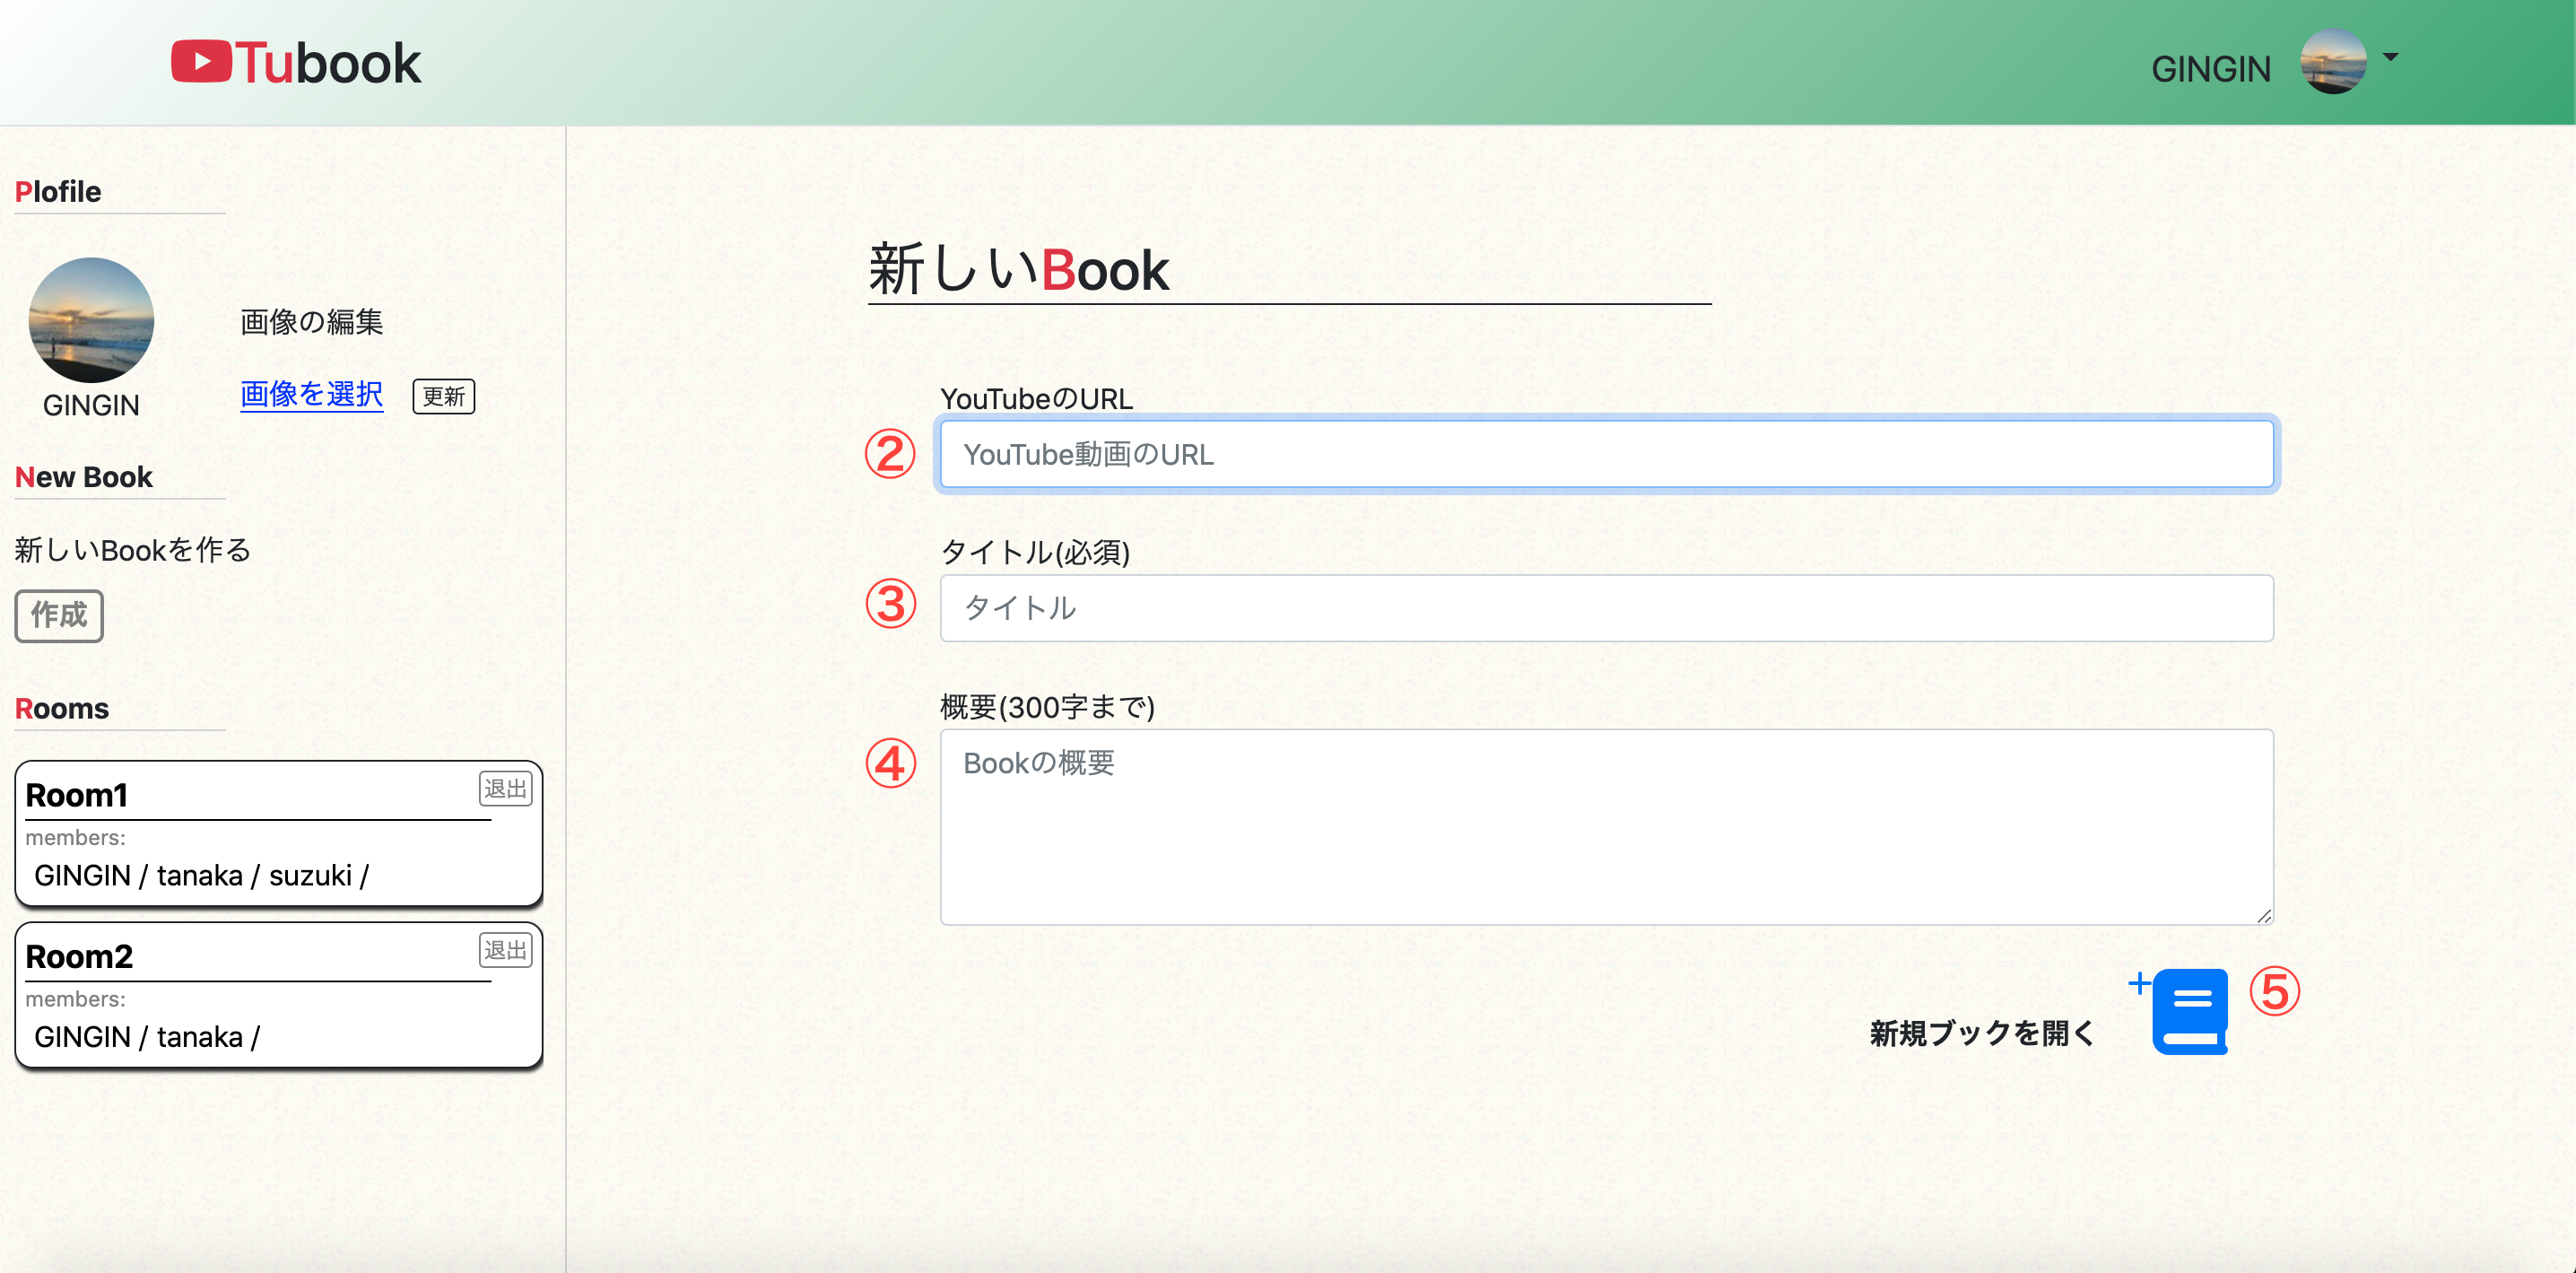Image resolution: width=2576 pixels, height=1273 pixels.
Task: Focus the タイトル input field
Action: (x=1606, y=607)
